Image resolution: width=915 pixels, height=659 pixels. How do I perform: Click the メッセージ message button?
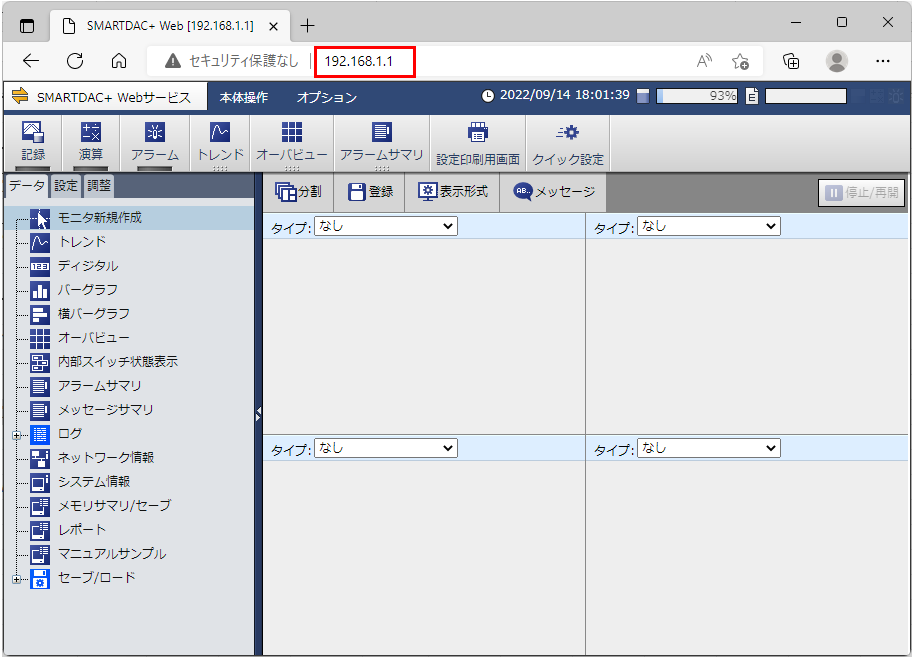554,192
